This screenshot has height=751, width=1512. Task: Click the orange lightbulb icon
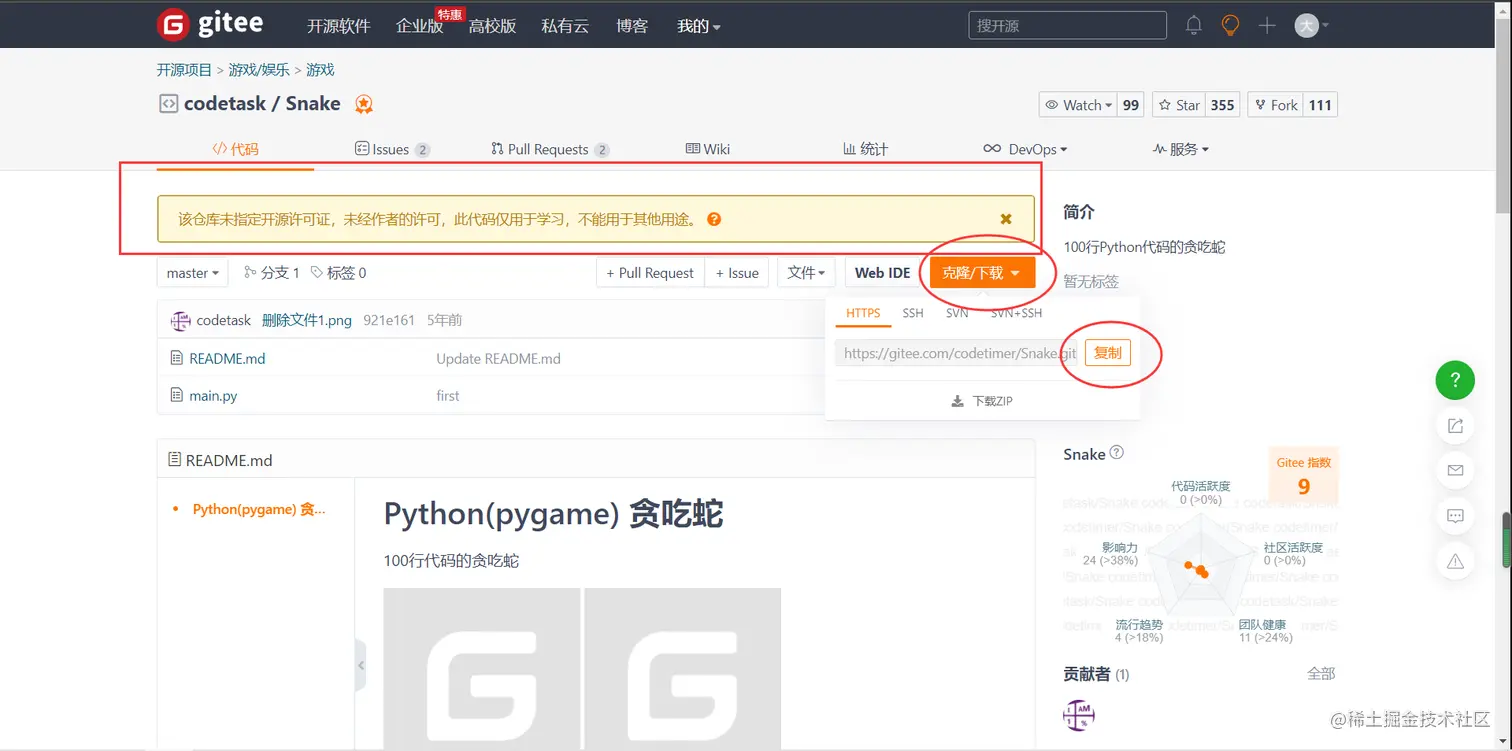[1230, 26]
